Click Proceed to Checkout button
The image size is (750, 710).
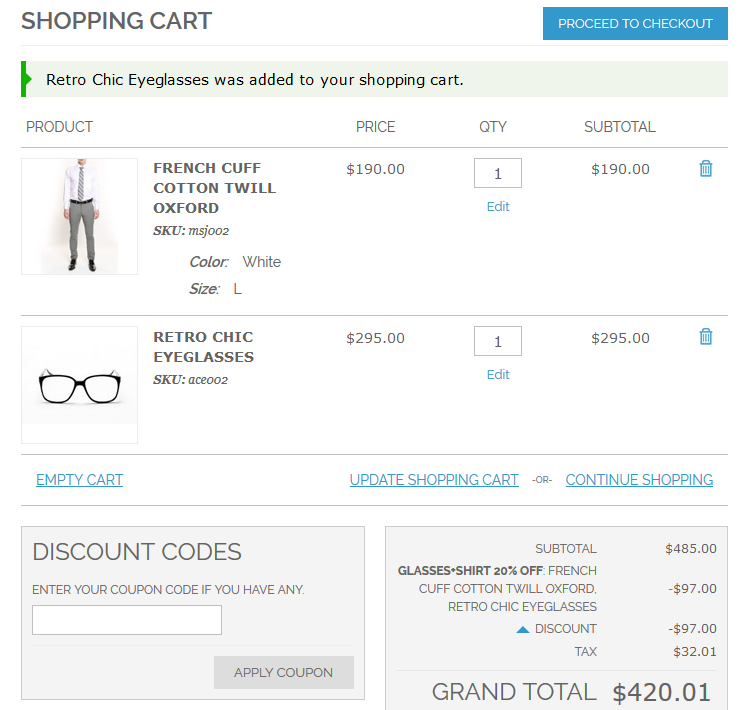(x=635, y=24)
